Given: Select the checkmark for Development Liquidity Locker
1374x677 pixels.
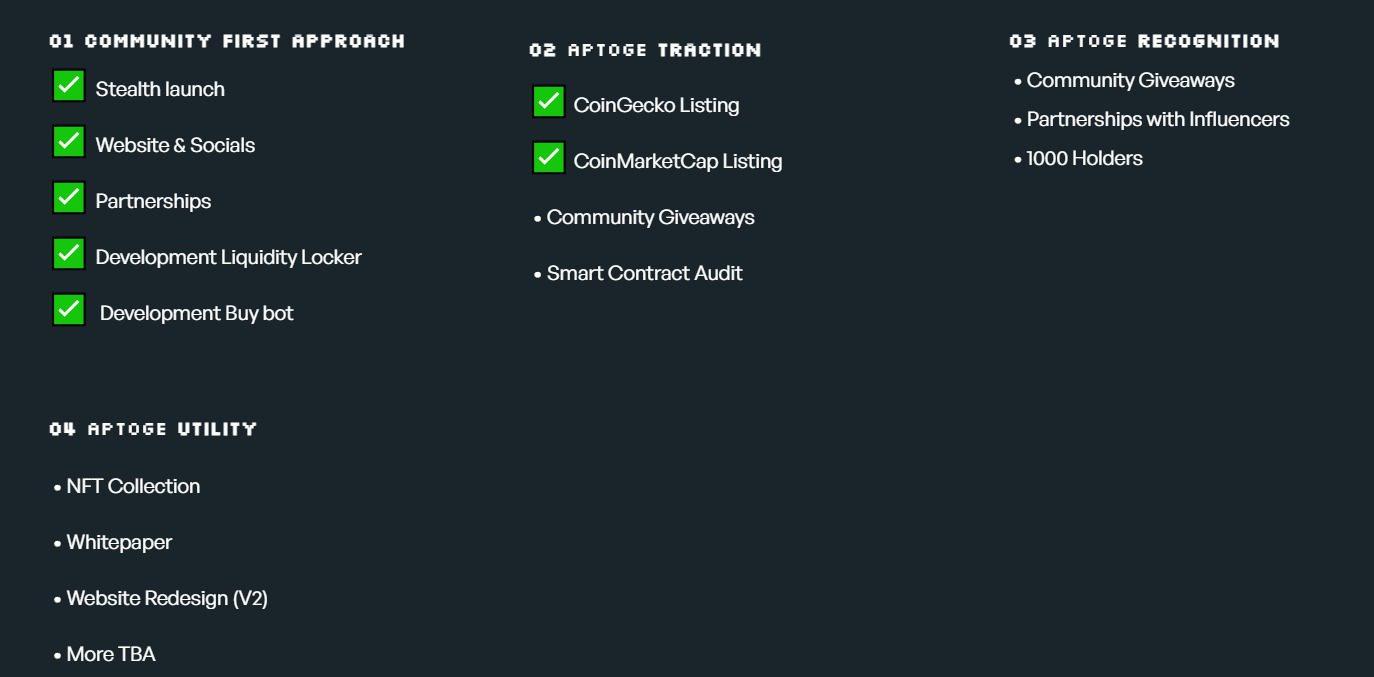Looking at the screenshot, I should click(x=68, y=254).
